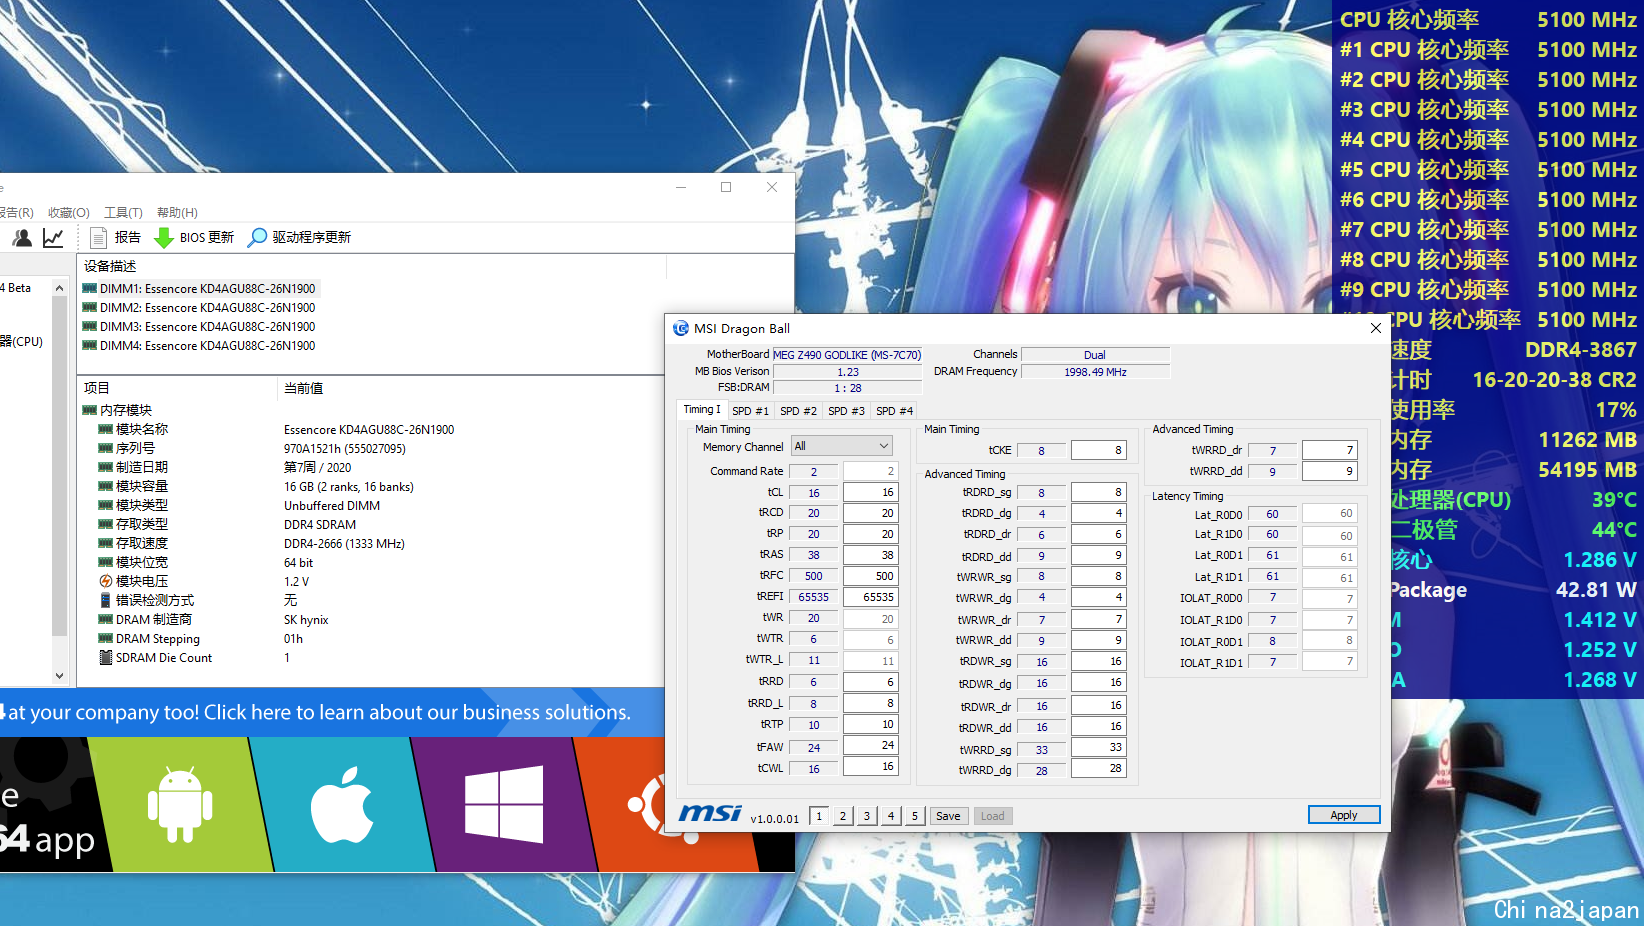Image resolution: width=1644 pixels, height=926 pixels.
Task: Open the 工具(T) menu in AIDA64
Action: coord(123,212)
